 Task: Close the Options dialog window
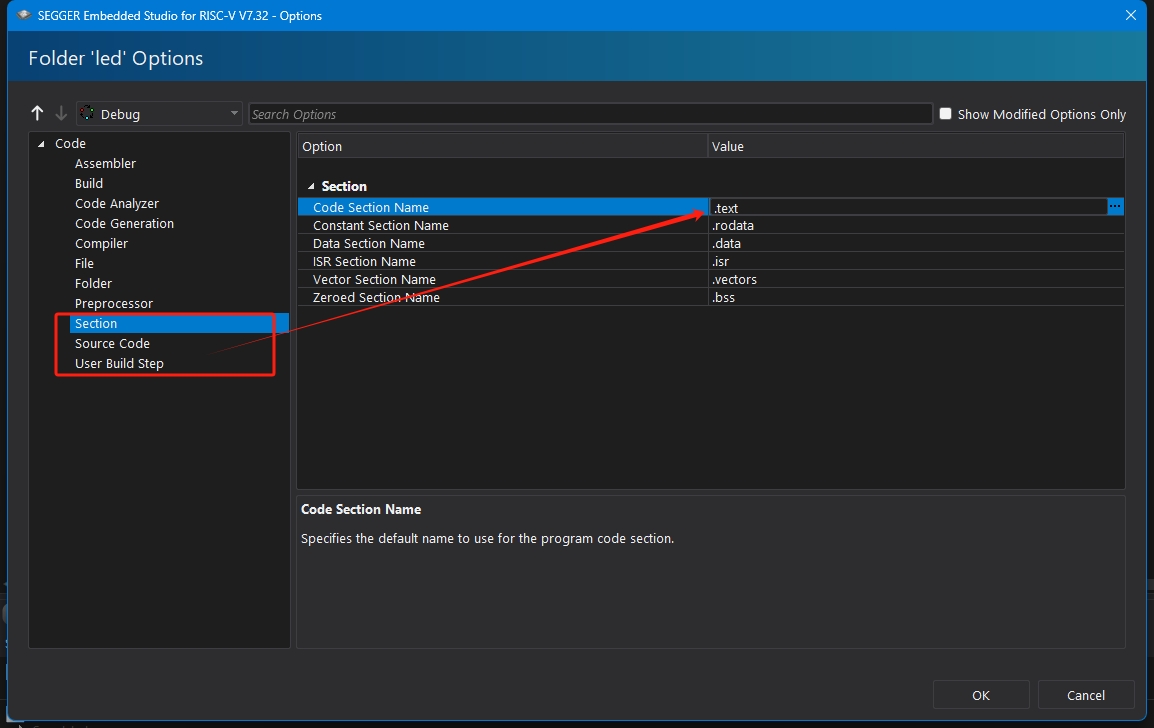point(1130,15)
